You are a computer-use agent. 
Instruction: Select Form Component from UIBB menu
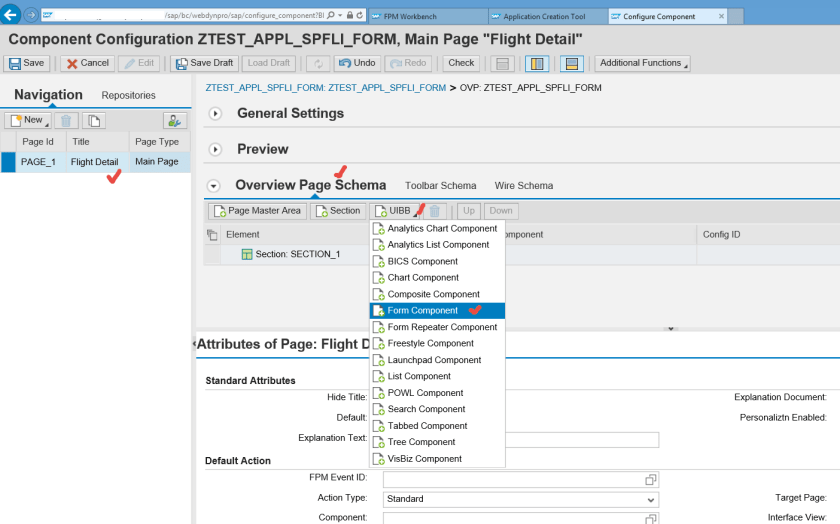click(x=437, y=311)
